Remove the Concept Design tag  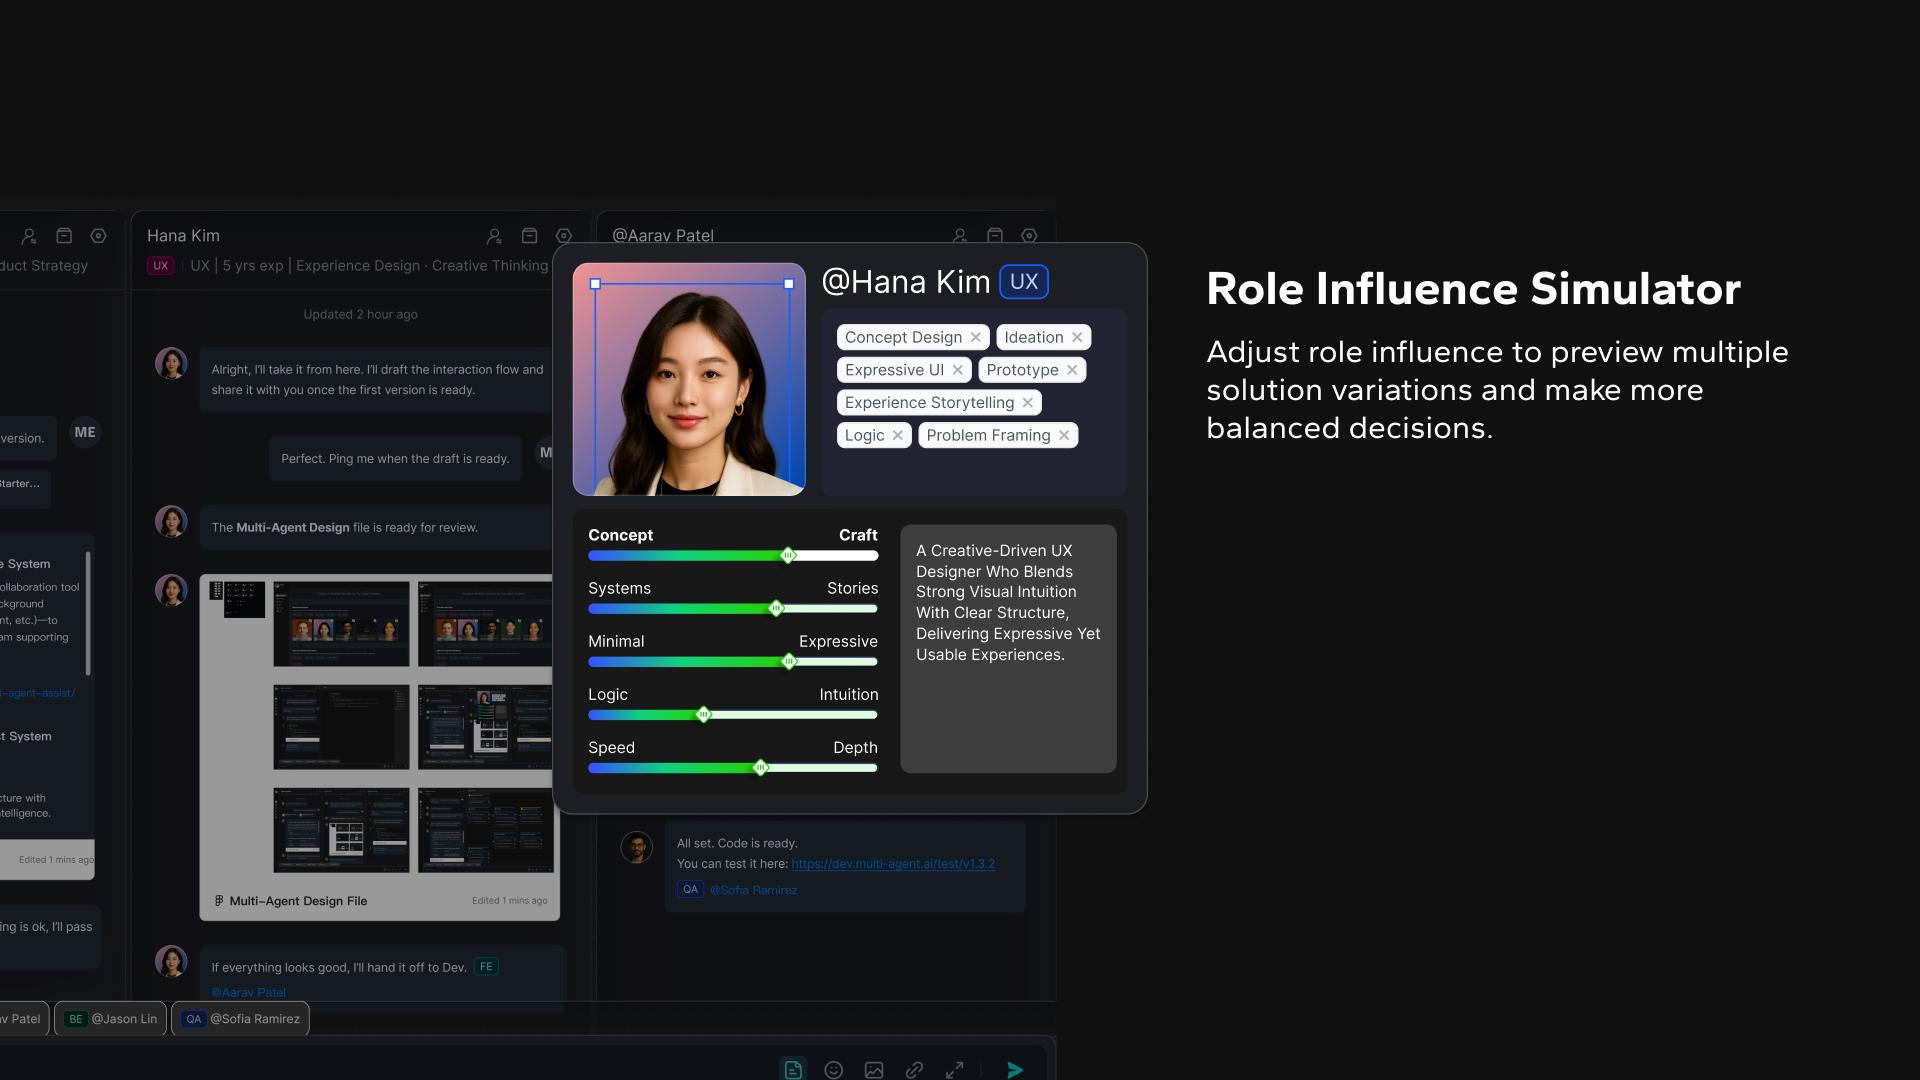976,337
